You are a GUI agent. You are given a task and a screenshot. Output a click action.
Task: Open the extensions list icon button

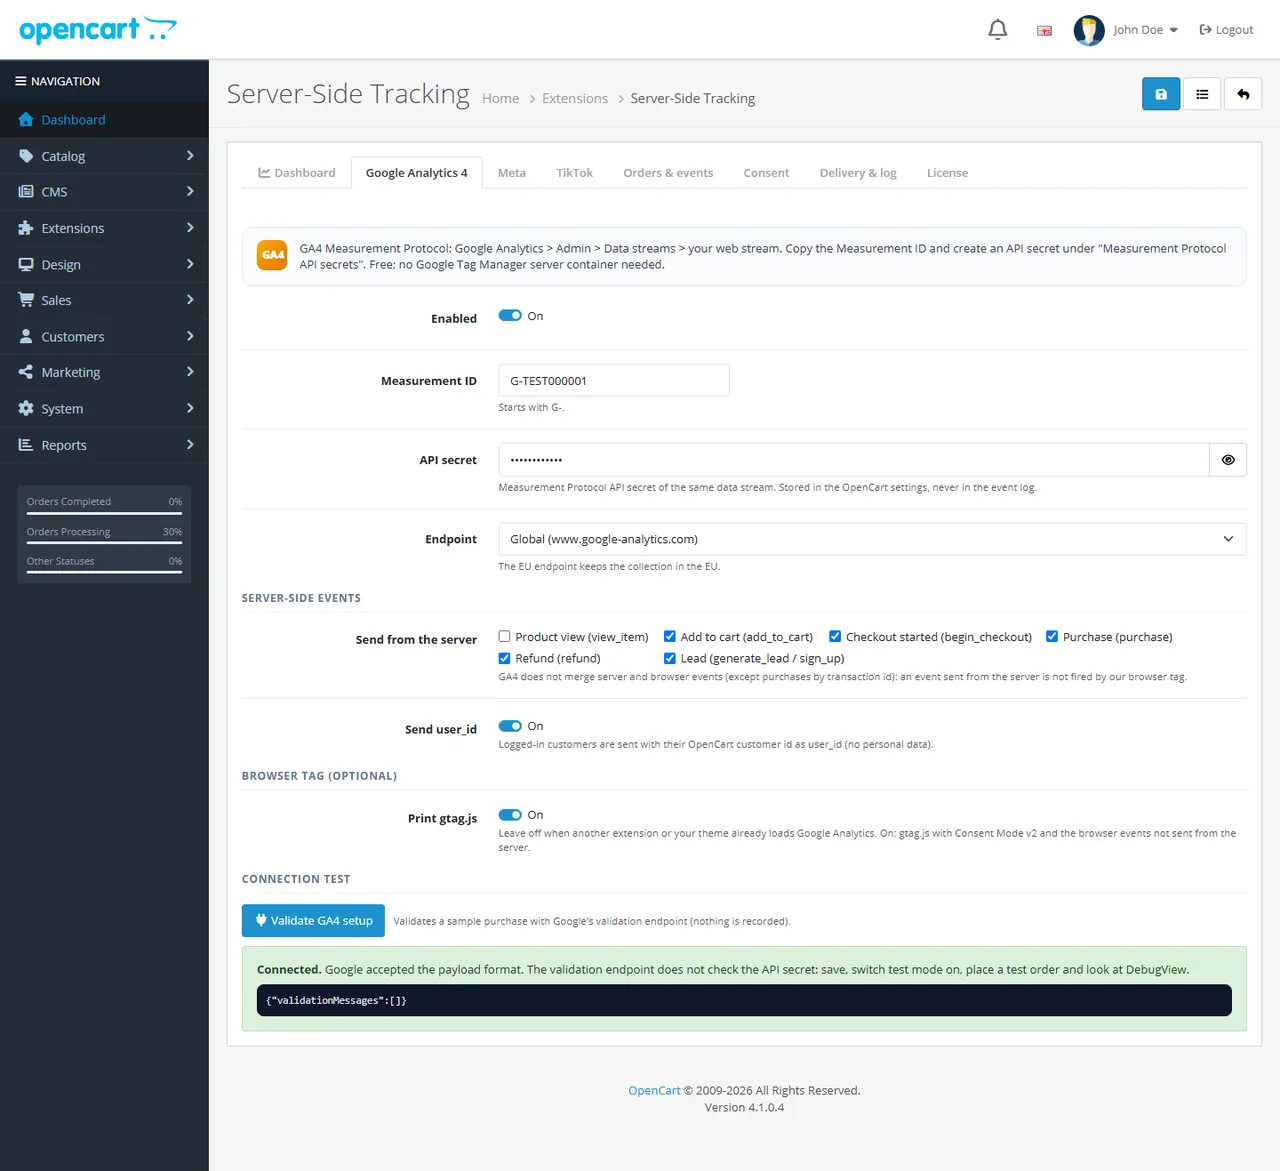(1202, 94)
